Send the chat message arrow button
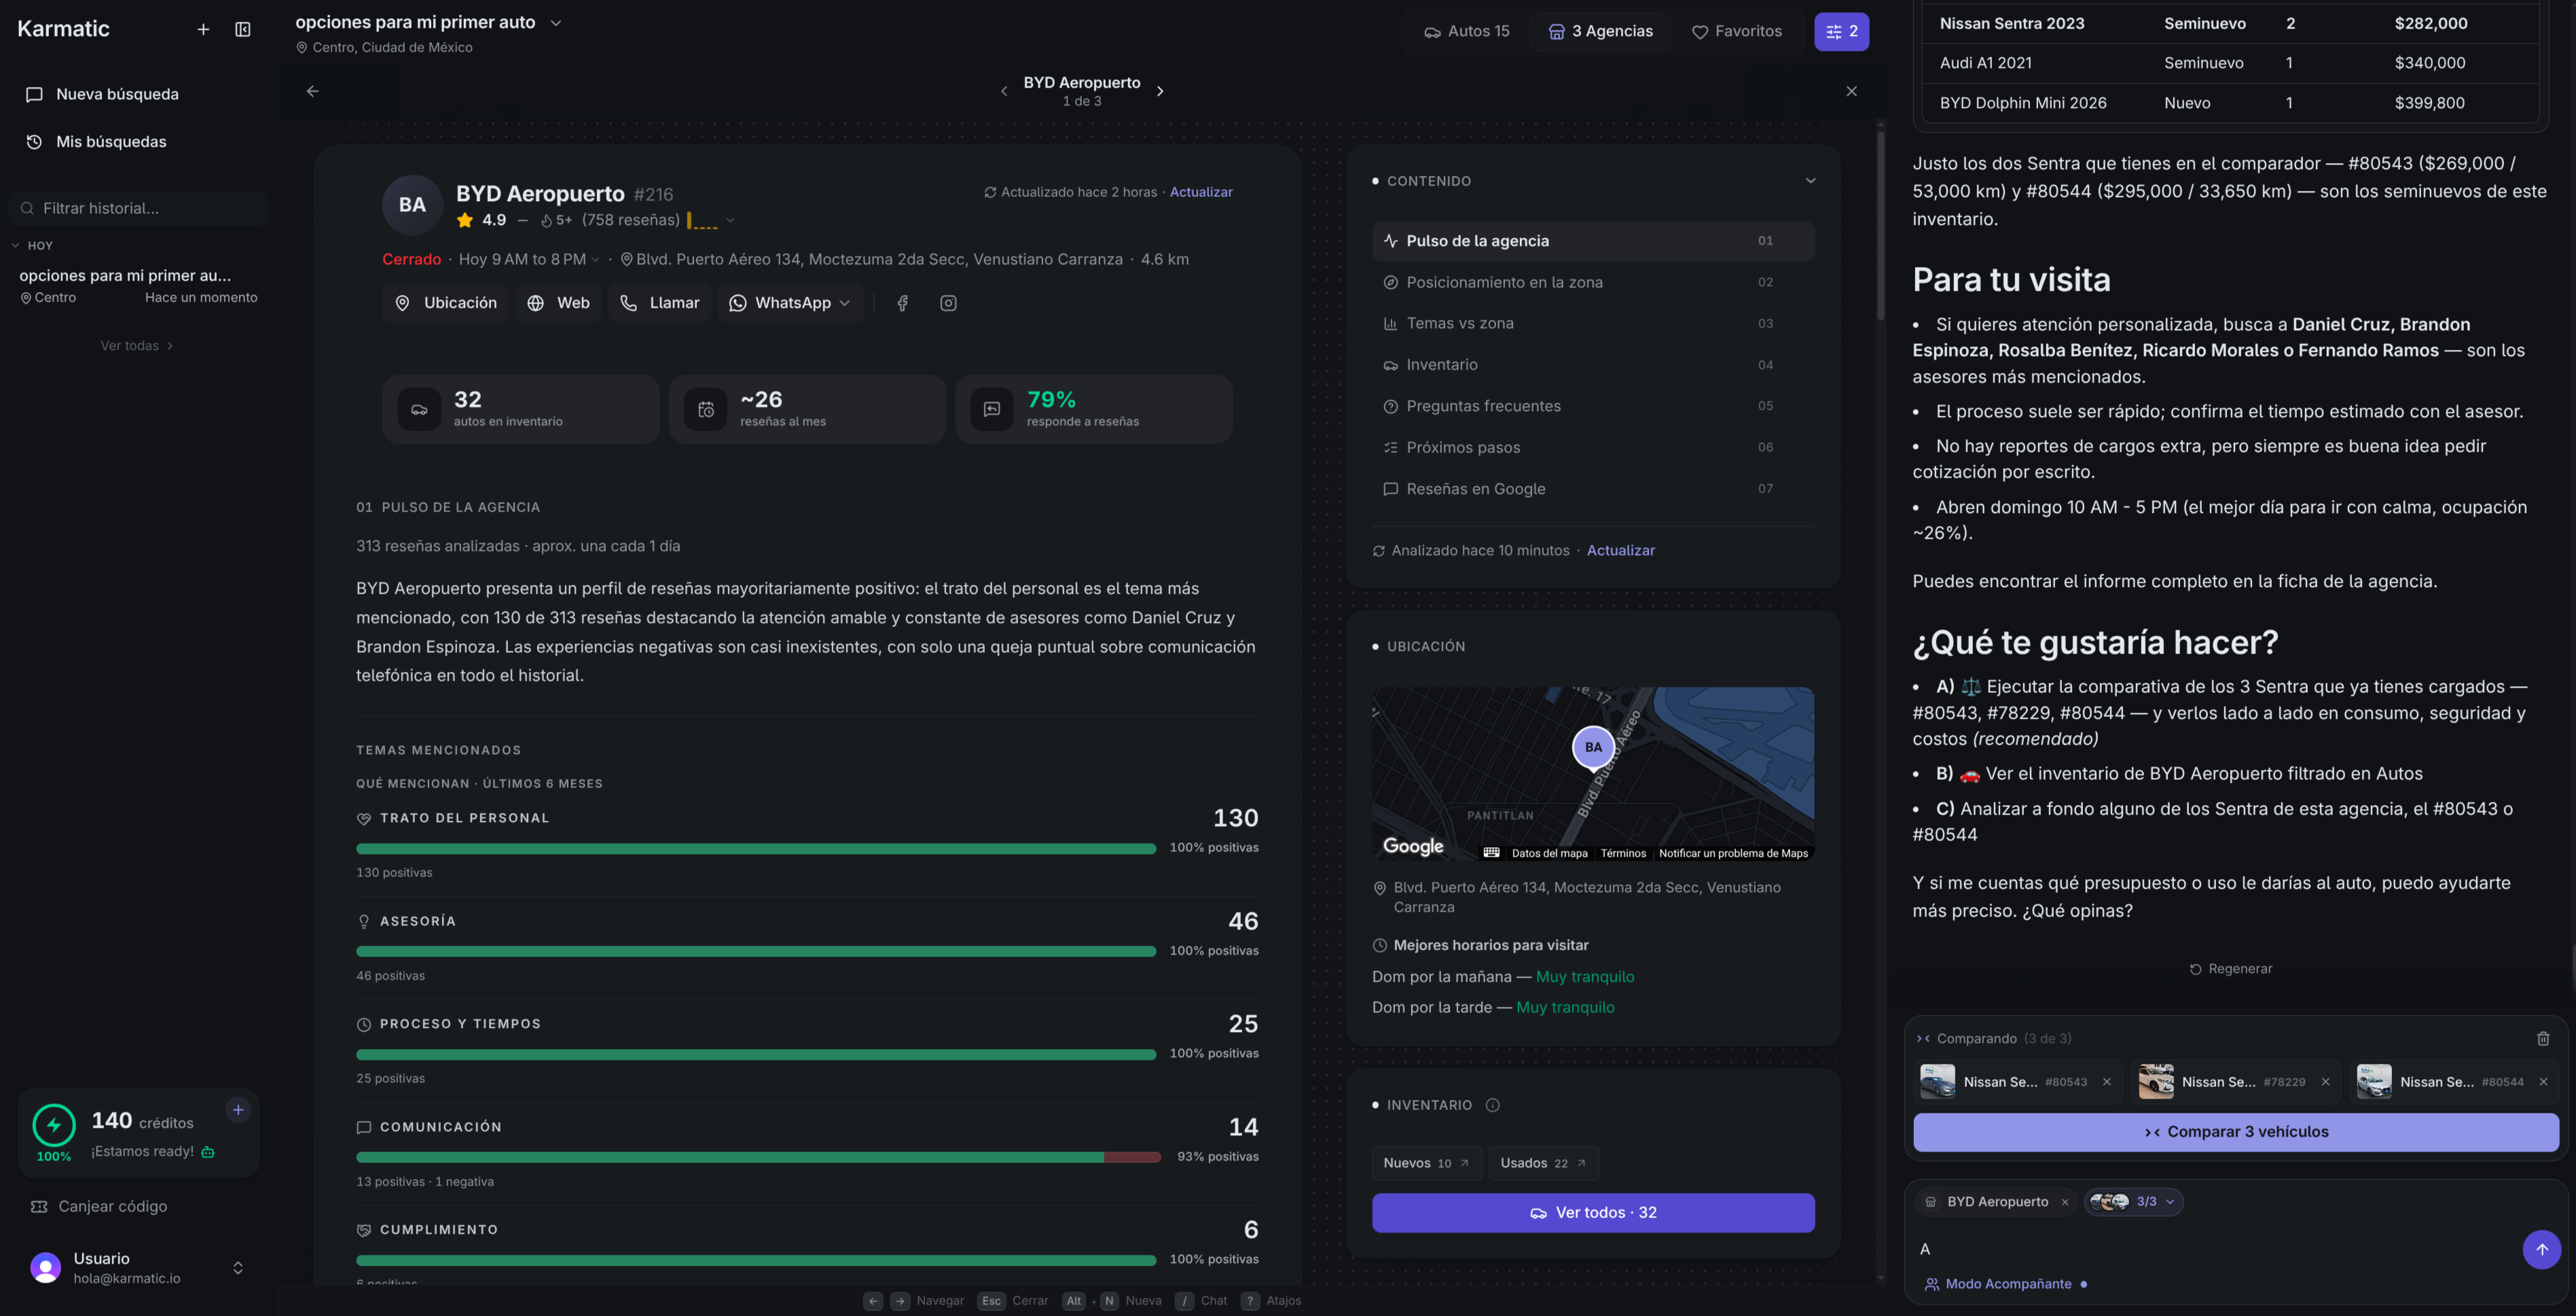 (x=2541, y=1249)
